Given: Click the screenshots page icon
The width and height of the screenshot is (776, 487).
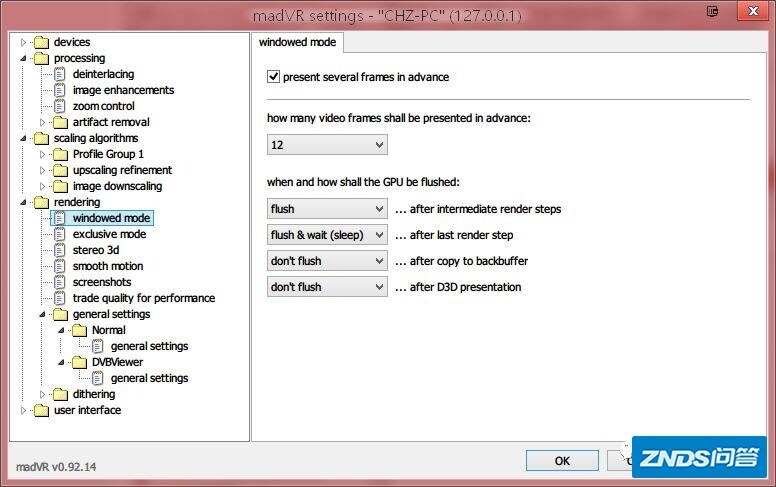Looking at the screenshot, I should coord(59,282).
